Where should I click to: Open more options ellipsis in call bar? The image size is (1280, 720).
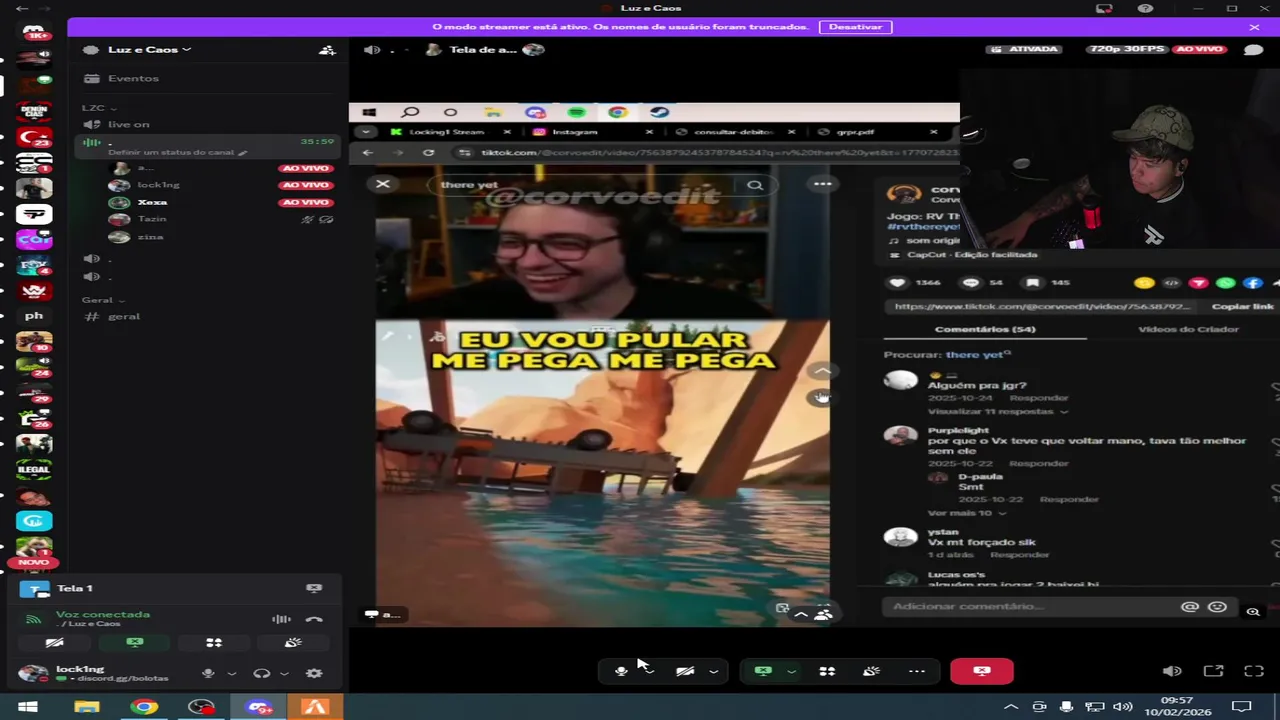pyautogui.click(x=917, y=671)
